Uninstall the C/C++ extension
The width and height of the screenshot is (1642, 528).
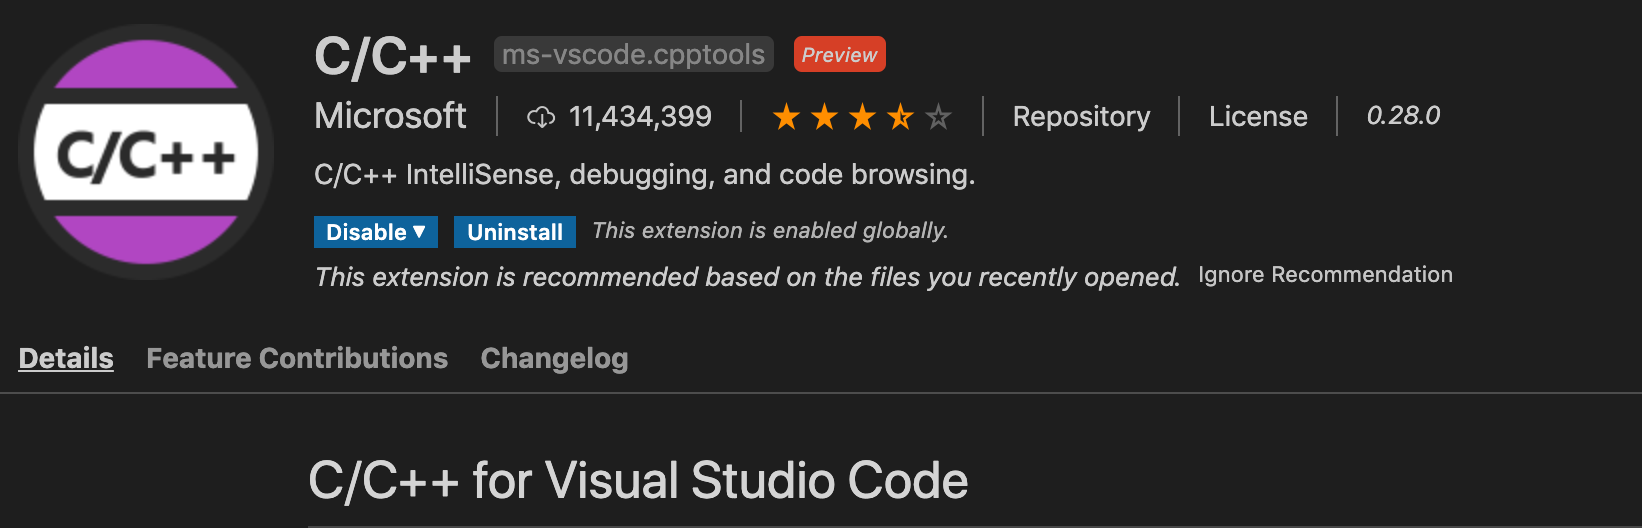coord(515,232)
